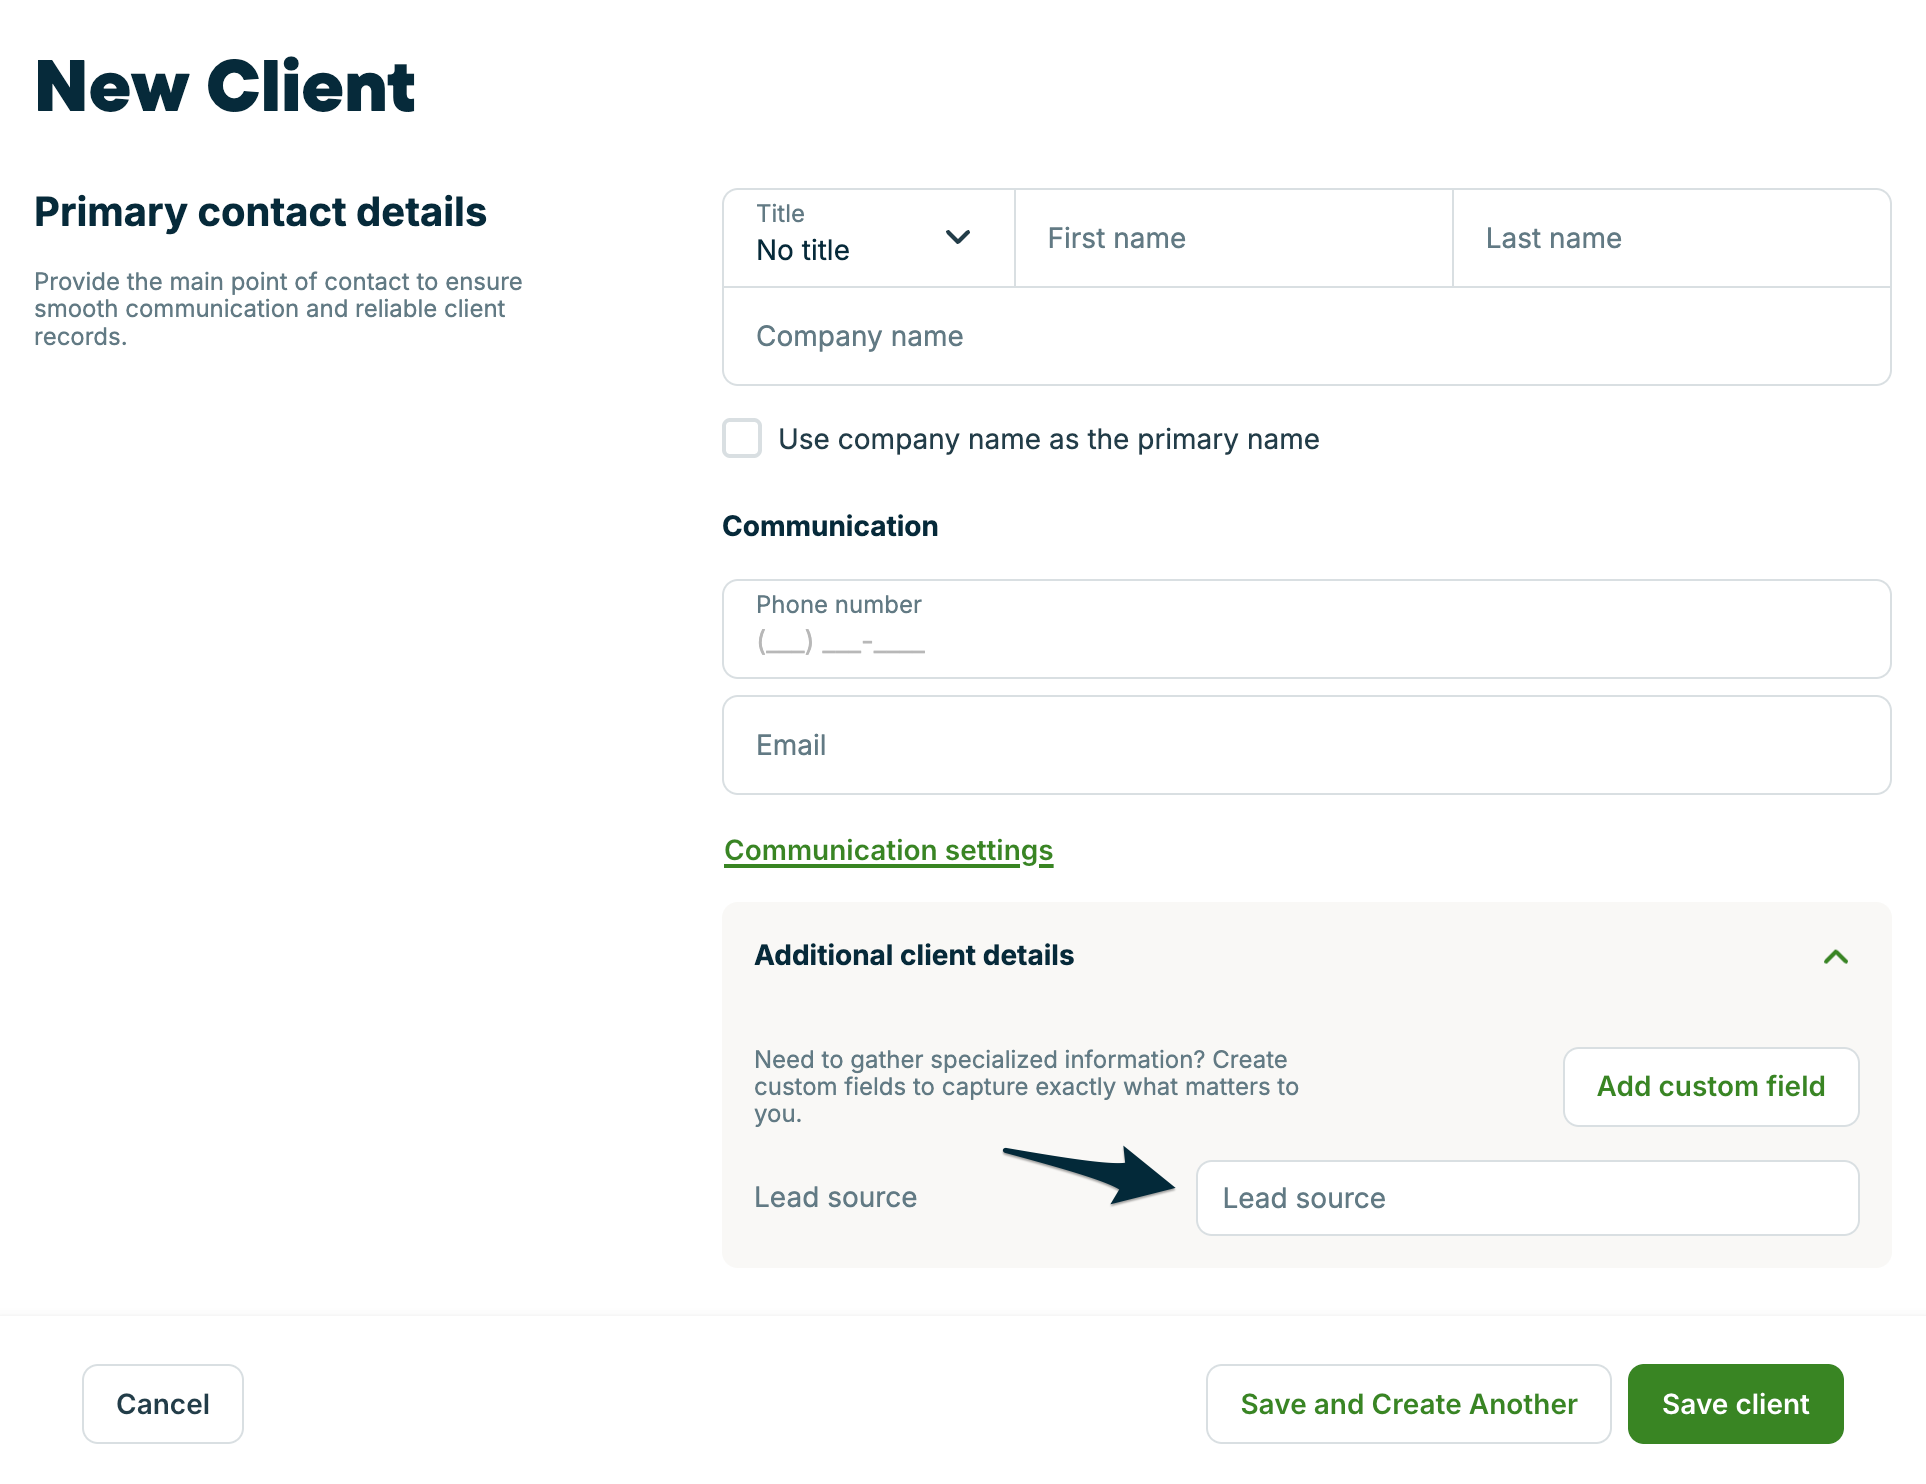Image resolution: width=1926 pixels, height=1484 pixels.
Task: Click the 'Primary contact details' heading
Action: [260, 212]
